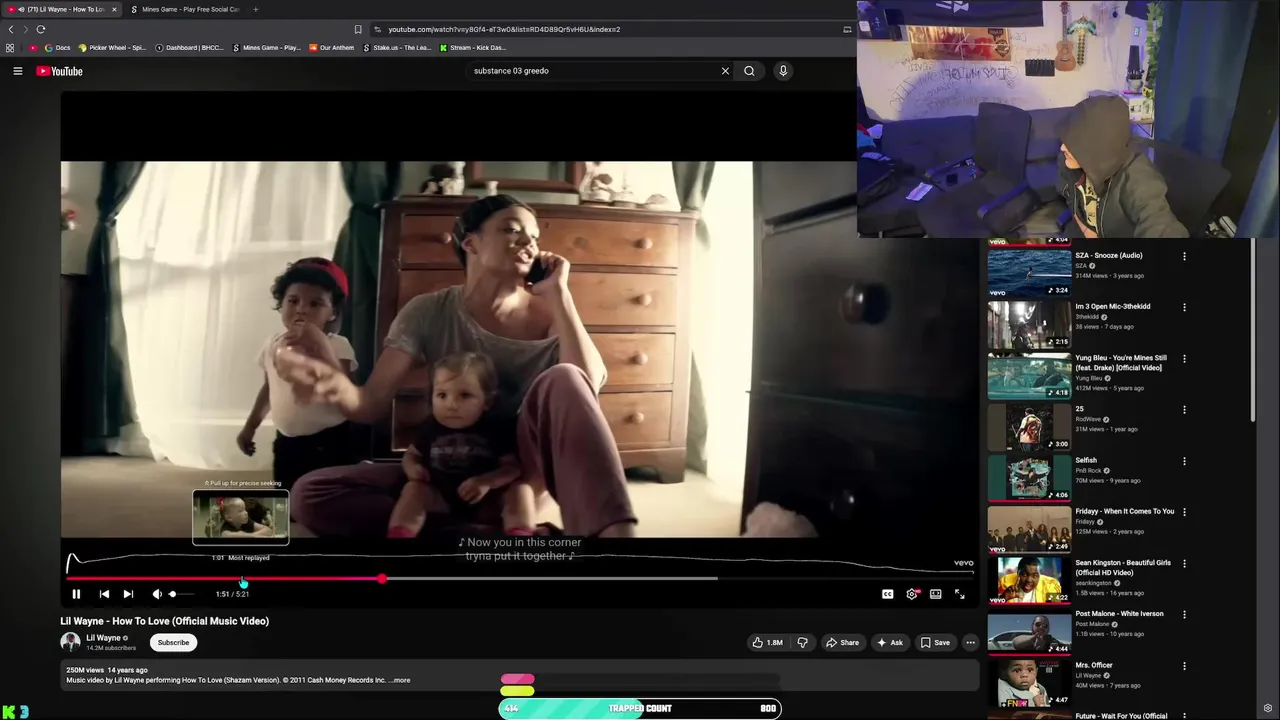Image resolution: width=1280 pixels, height=720 pixels.
Task: Open Stake.us bookmark
Action: coord(397,48)
